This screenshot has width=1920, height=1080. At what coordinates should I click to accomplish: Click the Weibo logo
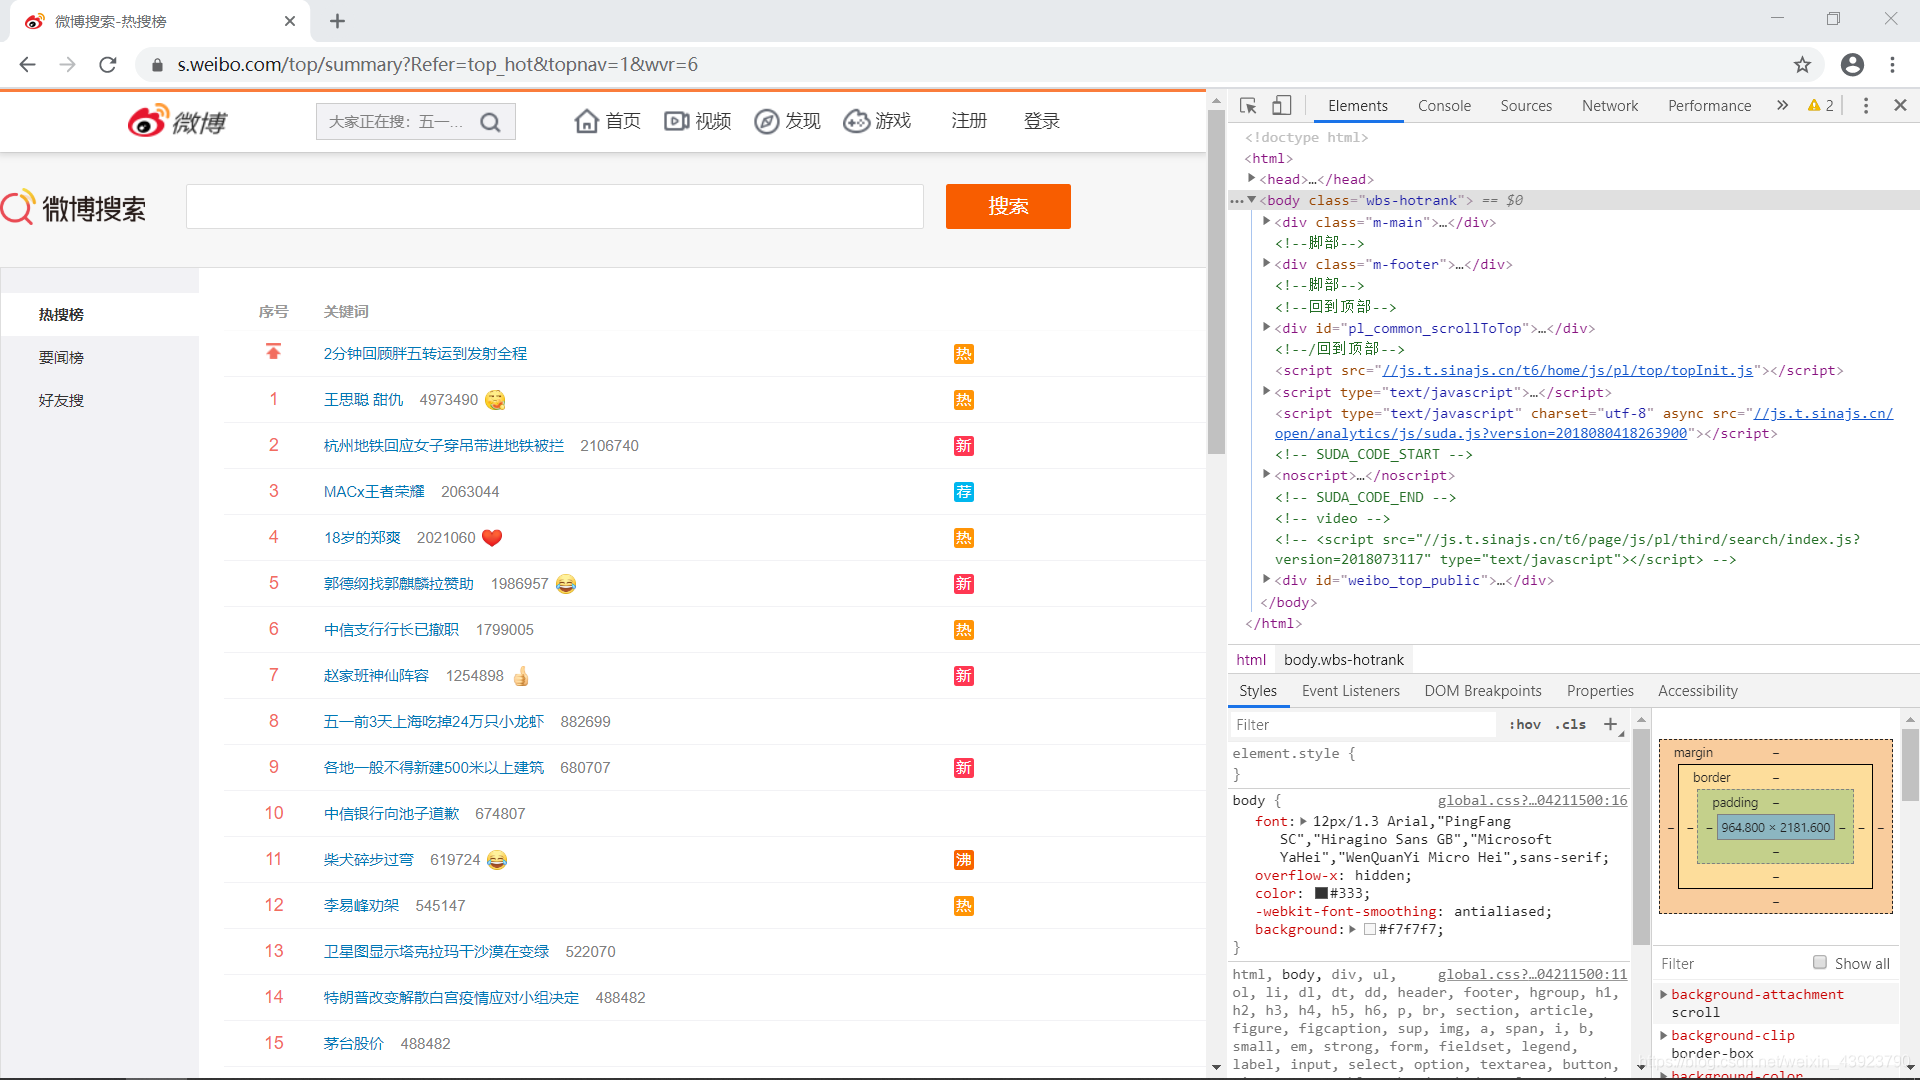177,121
